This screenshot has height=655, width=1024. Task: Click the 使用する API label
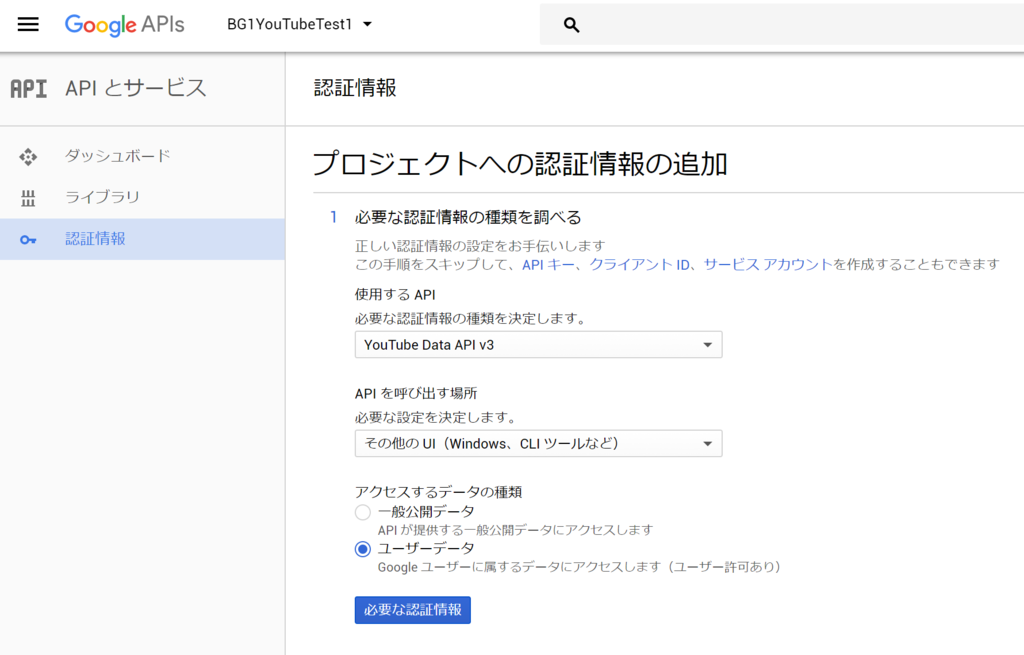pyautogui.click(x=395, y=295)
